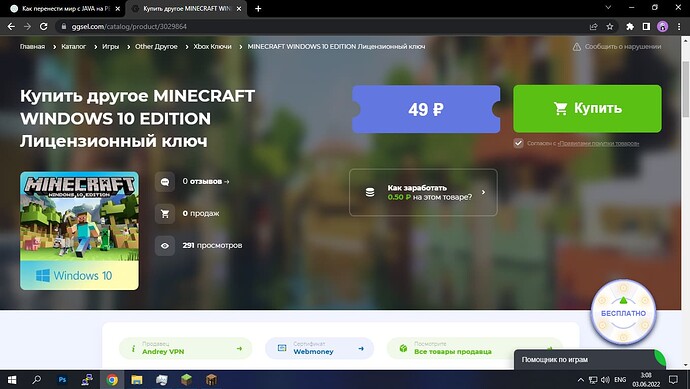Screen dimensions: 690x389
Task: Open the Chrome profile avatar
Action: (x=662, y=26)
